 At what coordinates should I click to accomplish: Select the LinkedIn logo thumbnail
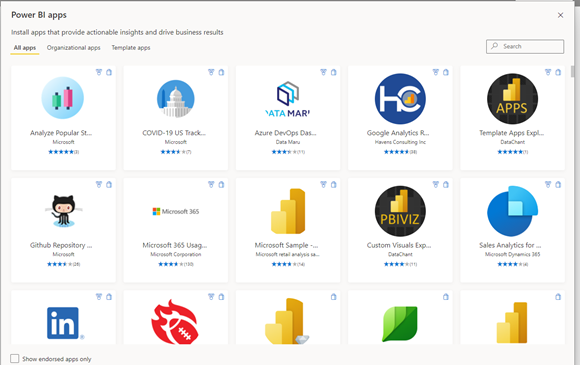click(x=64, y=323)
